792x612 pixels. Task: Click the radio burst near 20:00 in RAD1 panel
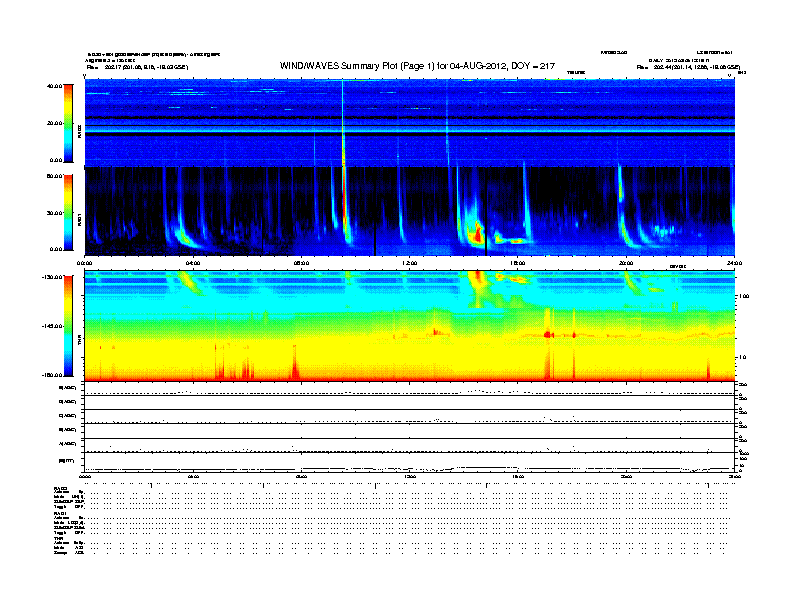tap(622, 207)
